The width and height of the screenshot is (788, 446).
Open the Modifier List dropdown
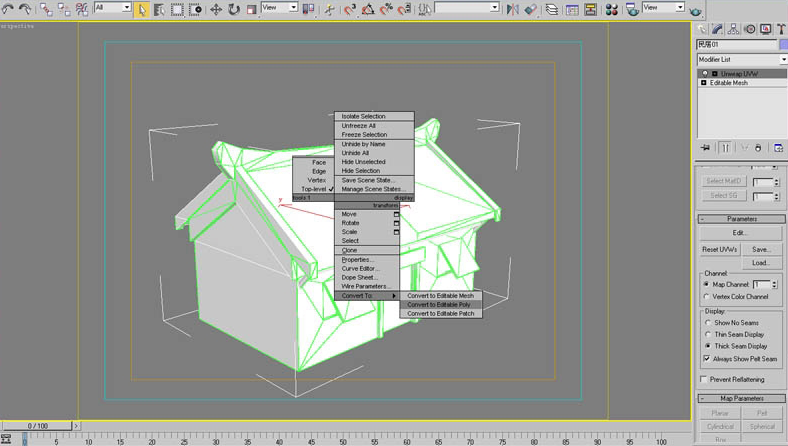(741, 60)
